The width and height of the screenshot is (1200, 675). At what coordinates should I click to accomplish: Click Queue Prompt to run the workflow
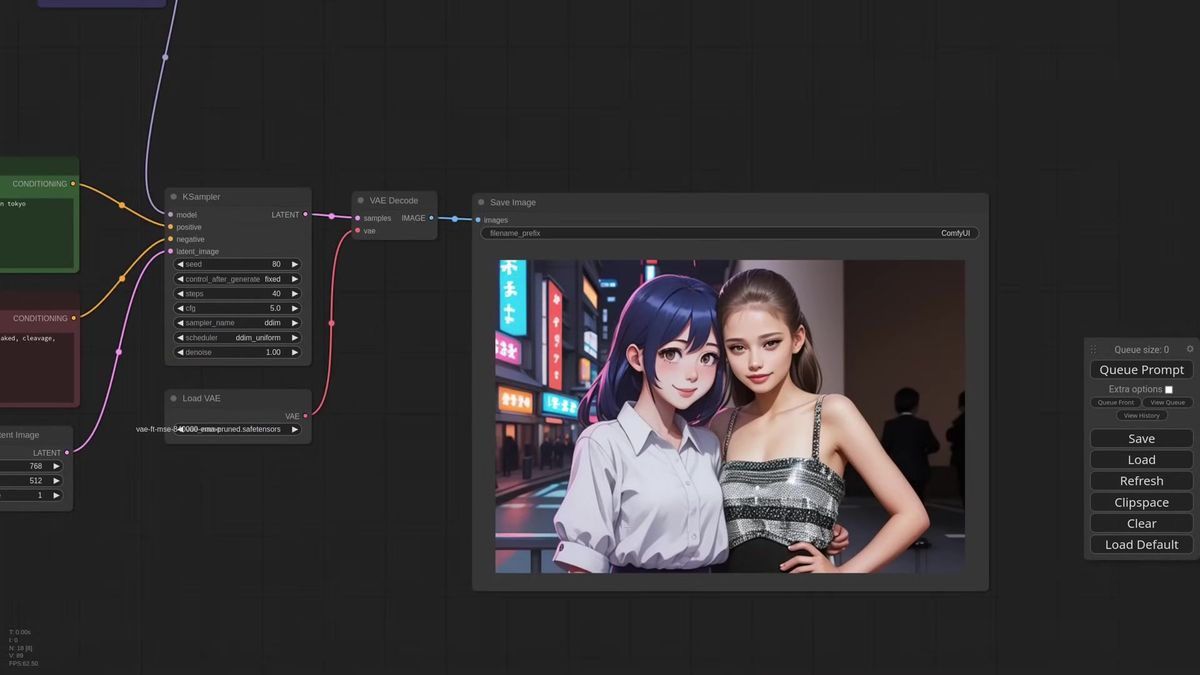(x=1141, y=370)
